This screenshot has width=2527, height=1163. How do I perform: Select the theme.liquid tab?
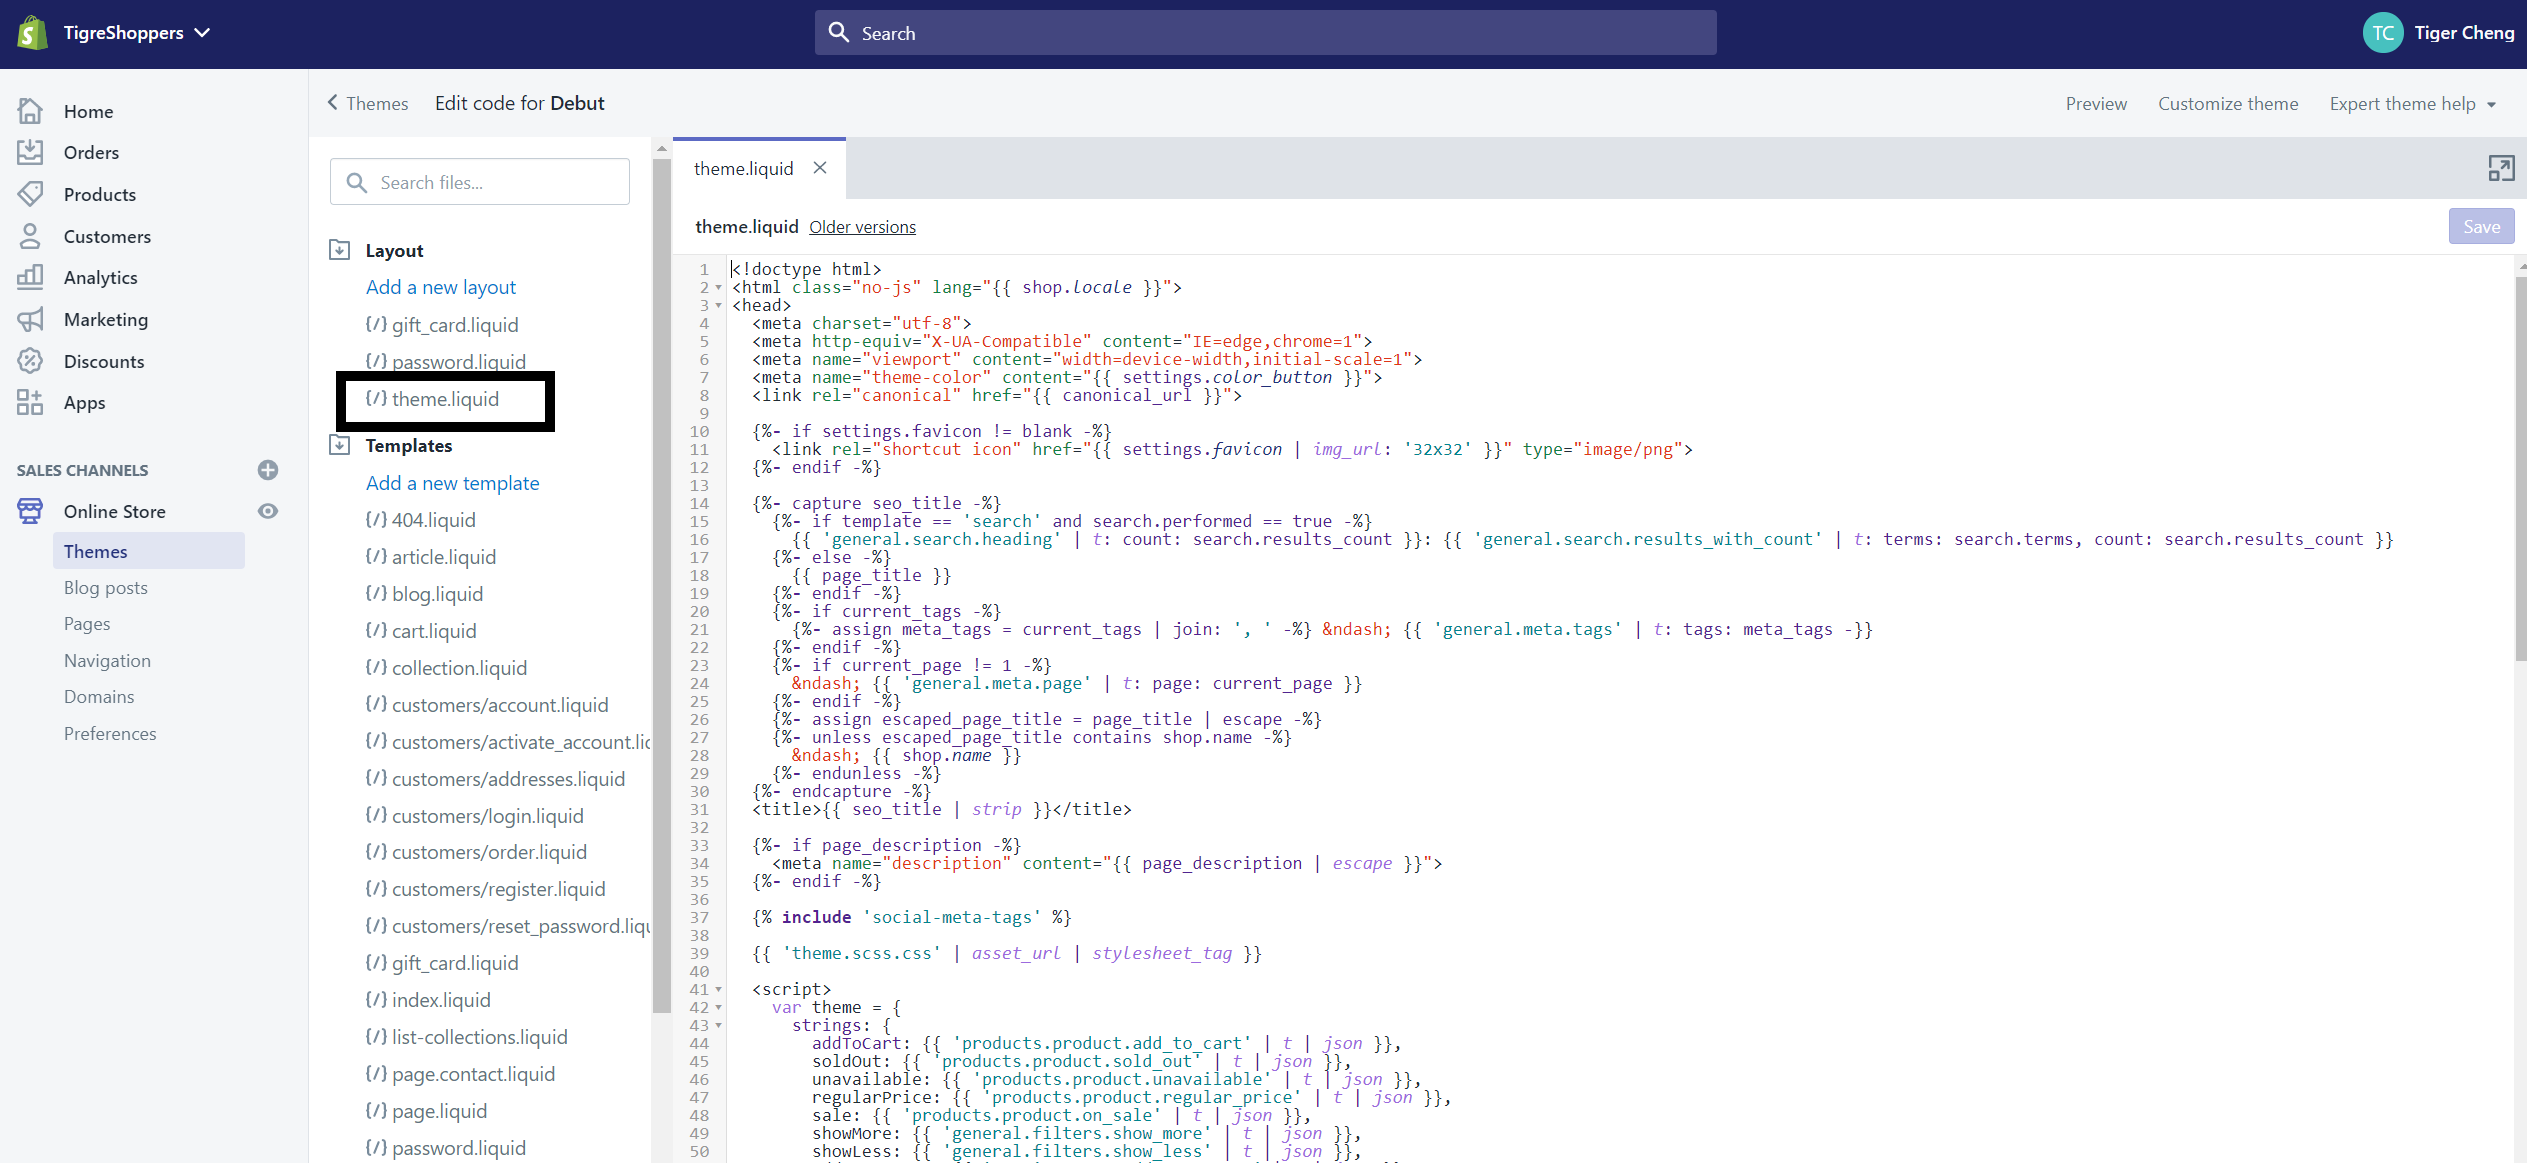pyautogui.click(x=744, y=168)
